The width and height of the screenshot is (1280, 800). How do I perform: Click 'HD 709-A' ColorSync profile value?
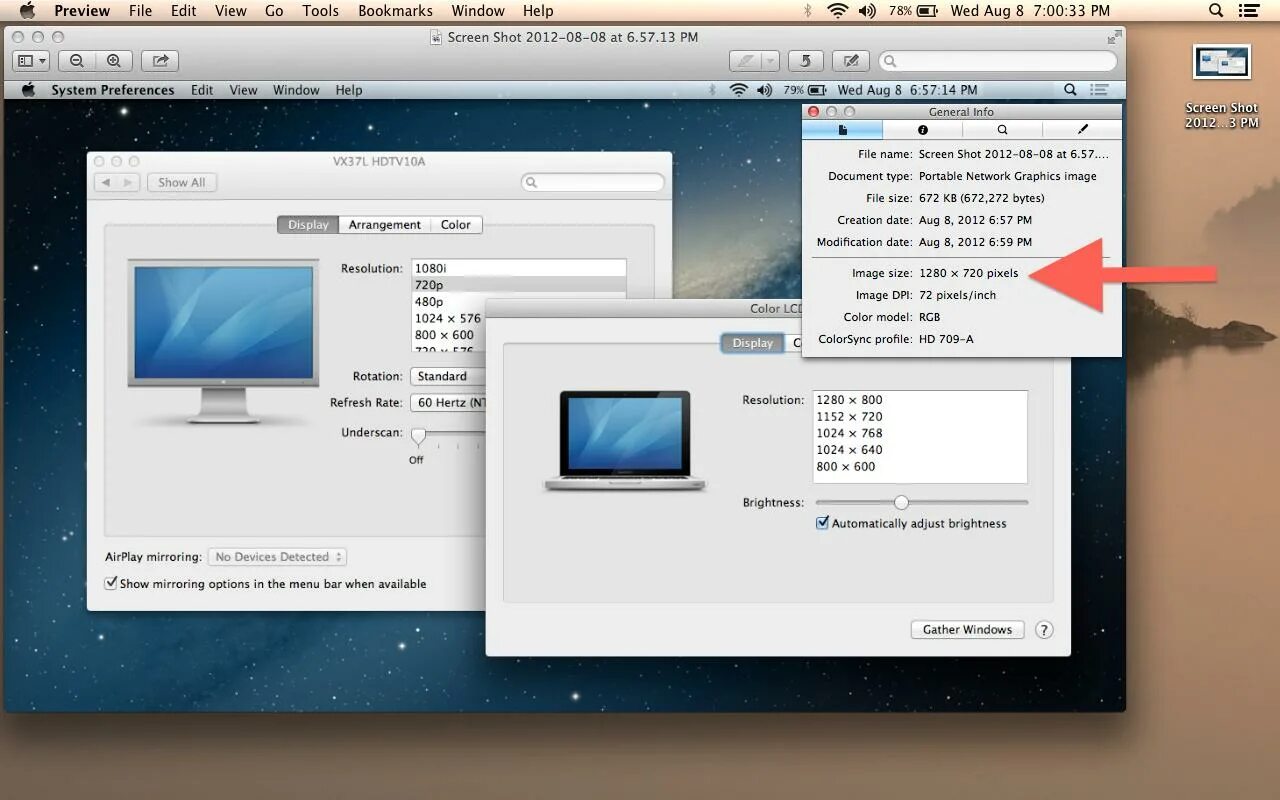tap(946, 339)
